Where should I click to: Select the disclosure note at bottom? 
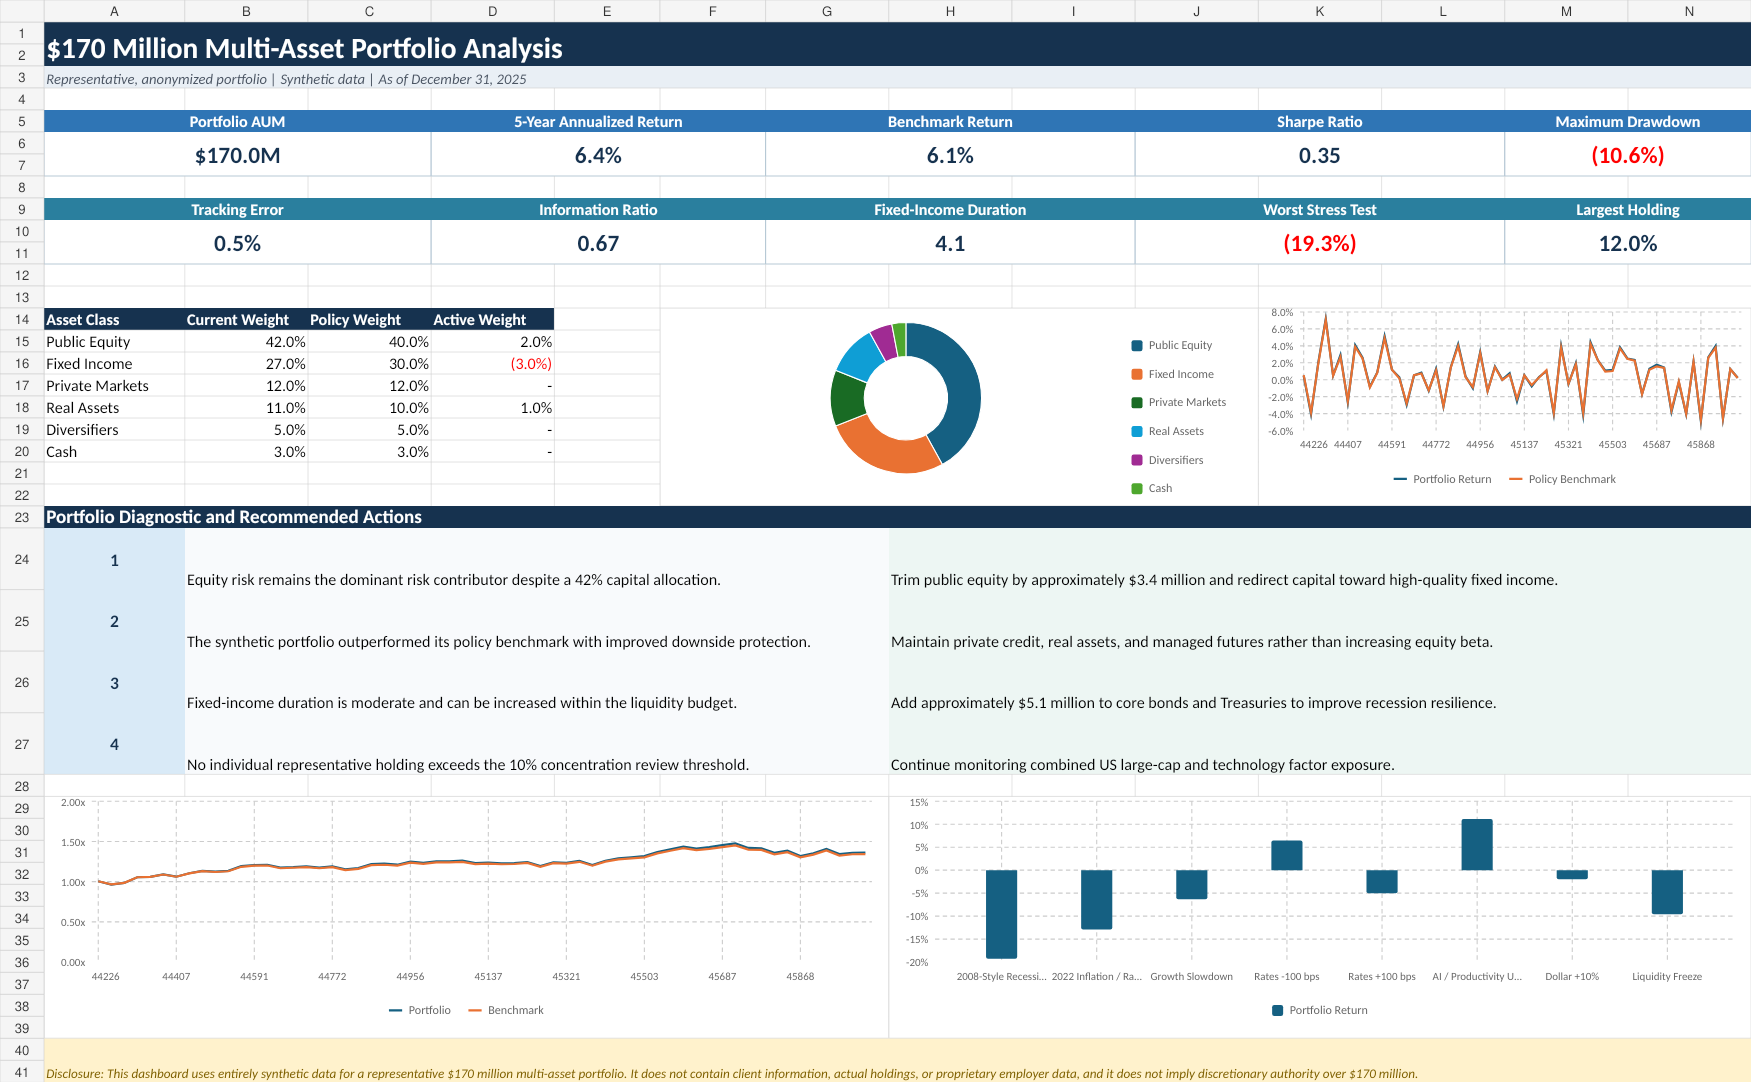(897, 1060)
